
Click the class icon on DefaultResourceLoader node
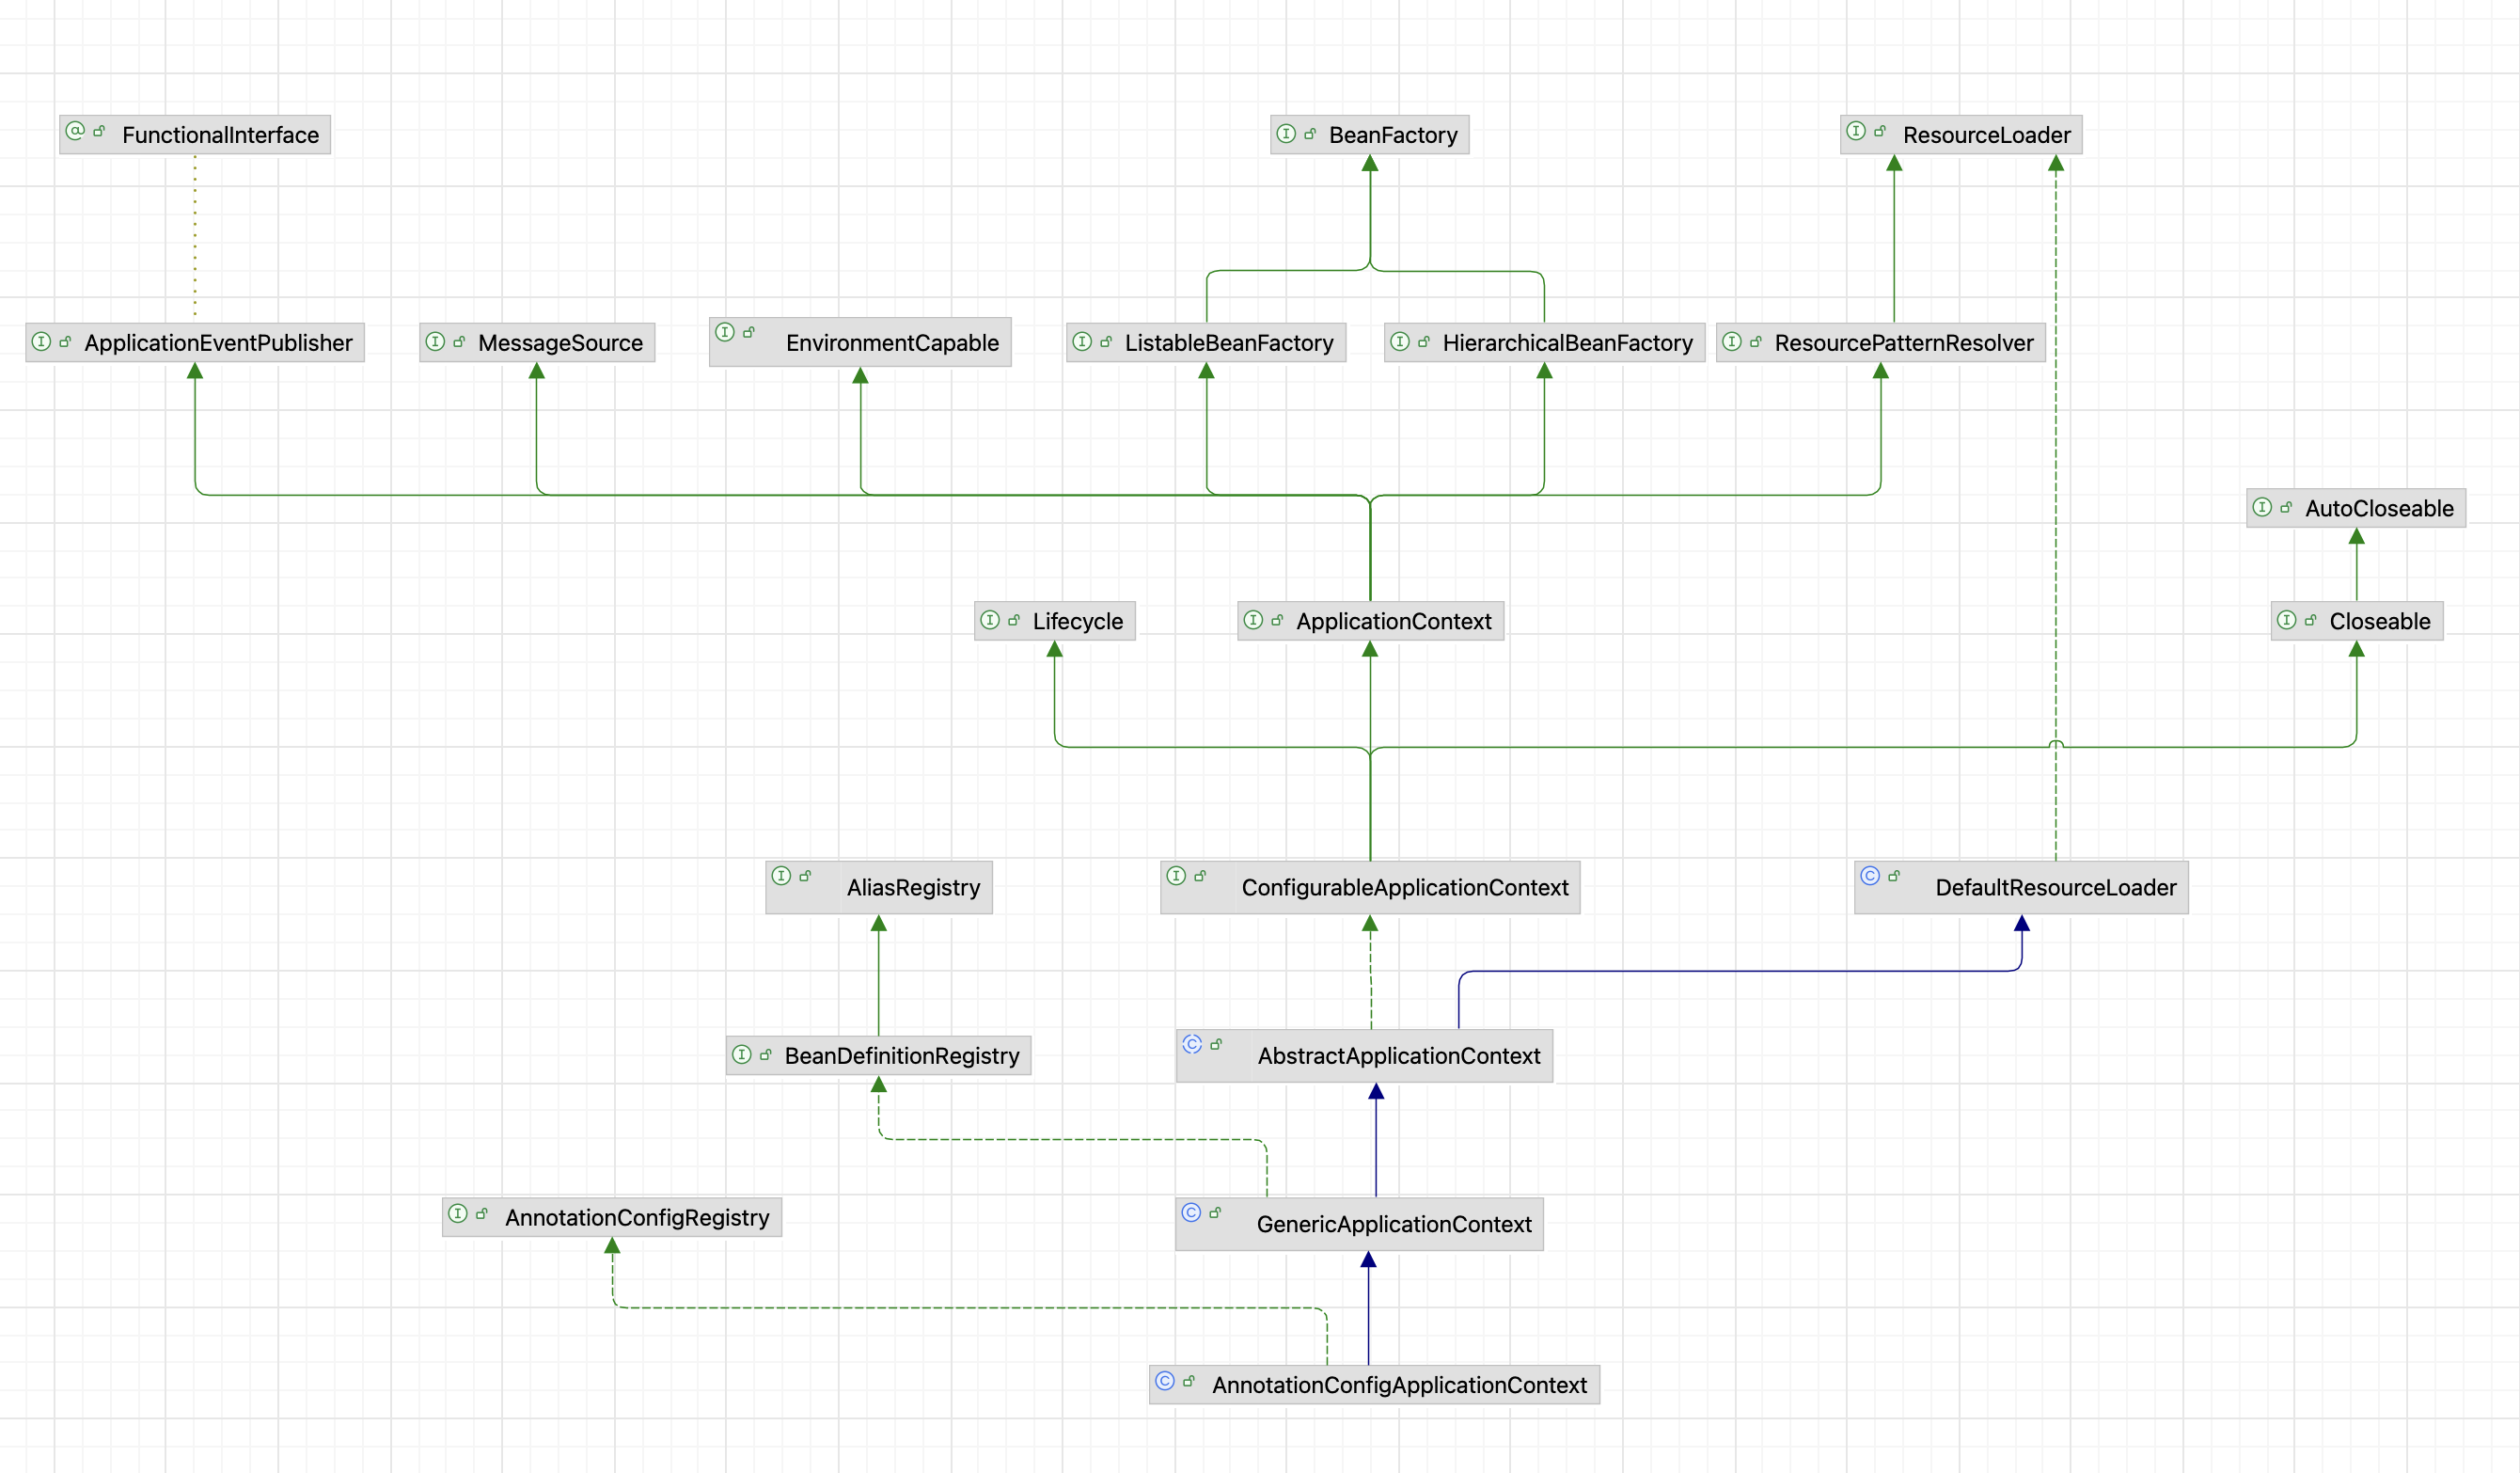point(1870,876)
